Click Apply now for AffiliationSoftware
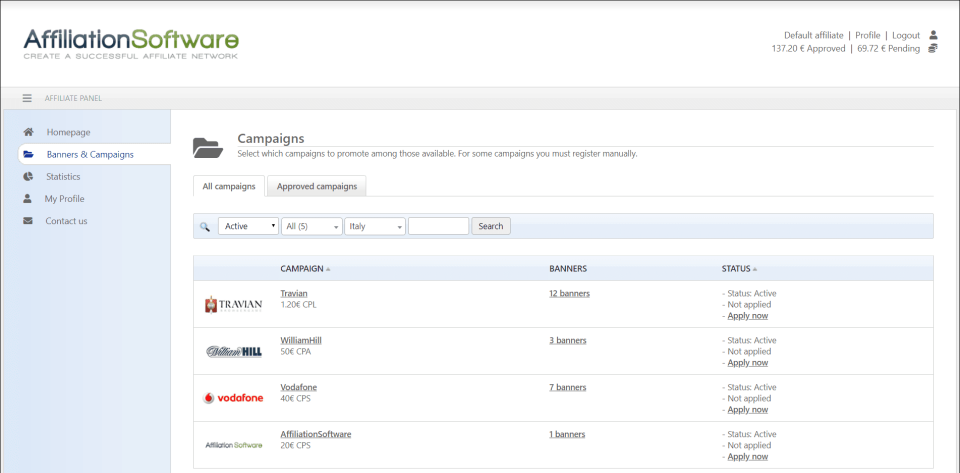The width and height of the screenshot is (960, 473). 748,456
